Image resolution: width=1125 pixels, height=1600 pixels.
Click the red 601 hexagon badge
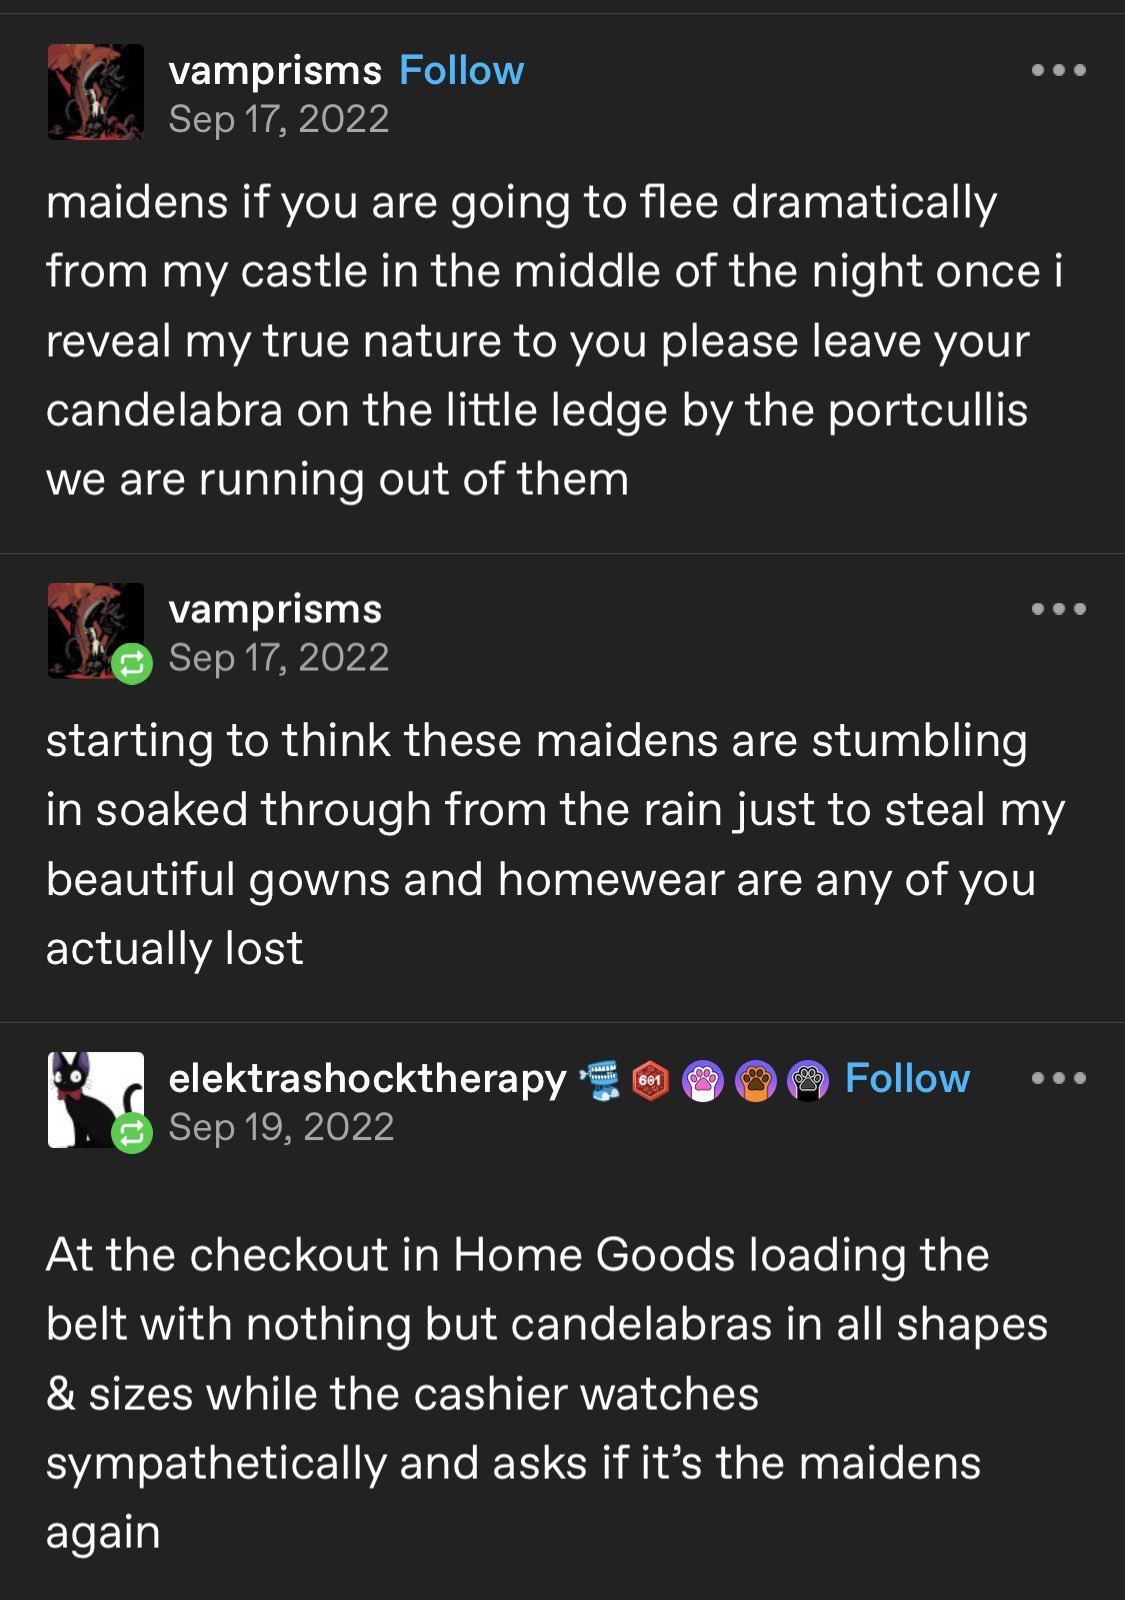651,1081
